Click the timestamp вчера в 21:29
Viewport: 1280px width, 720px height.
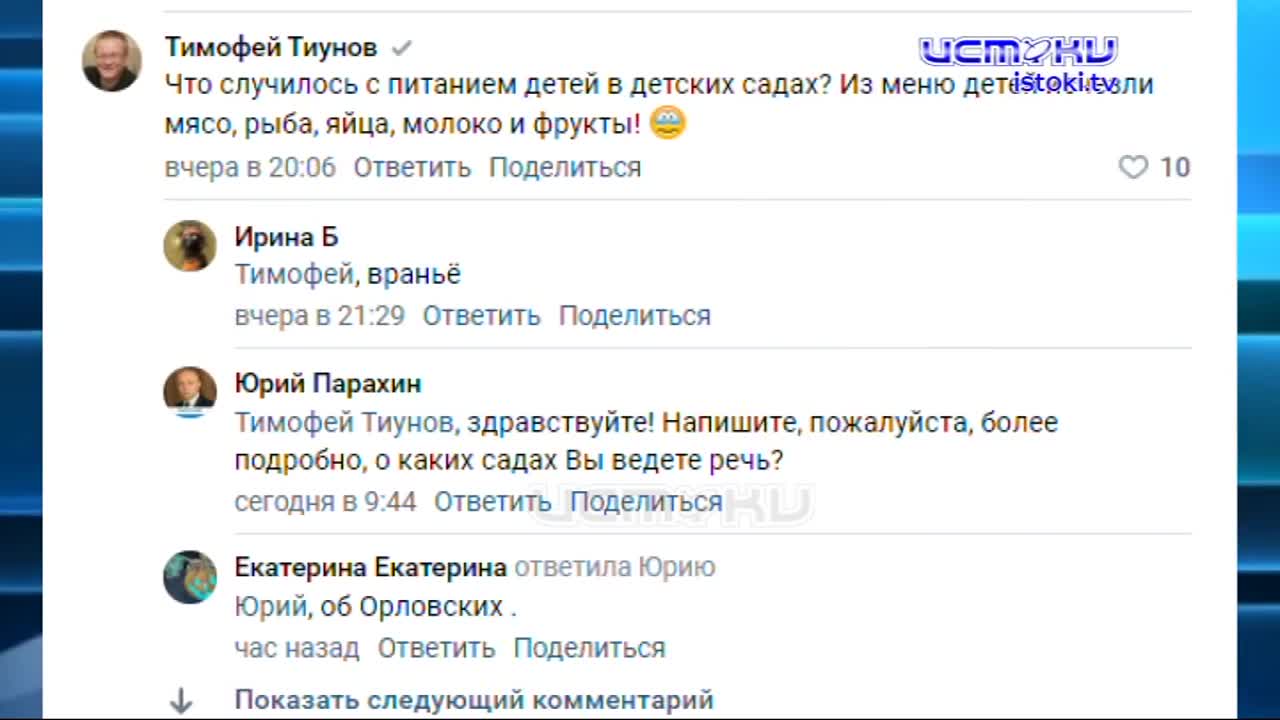point(318,315)
